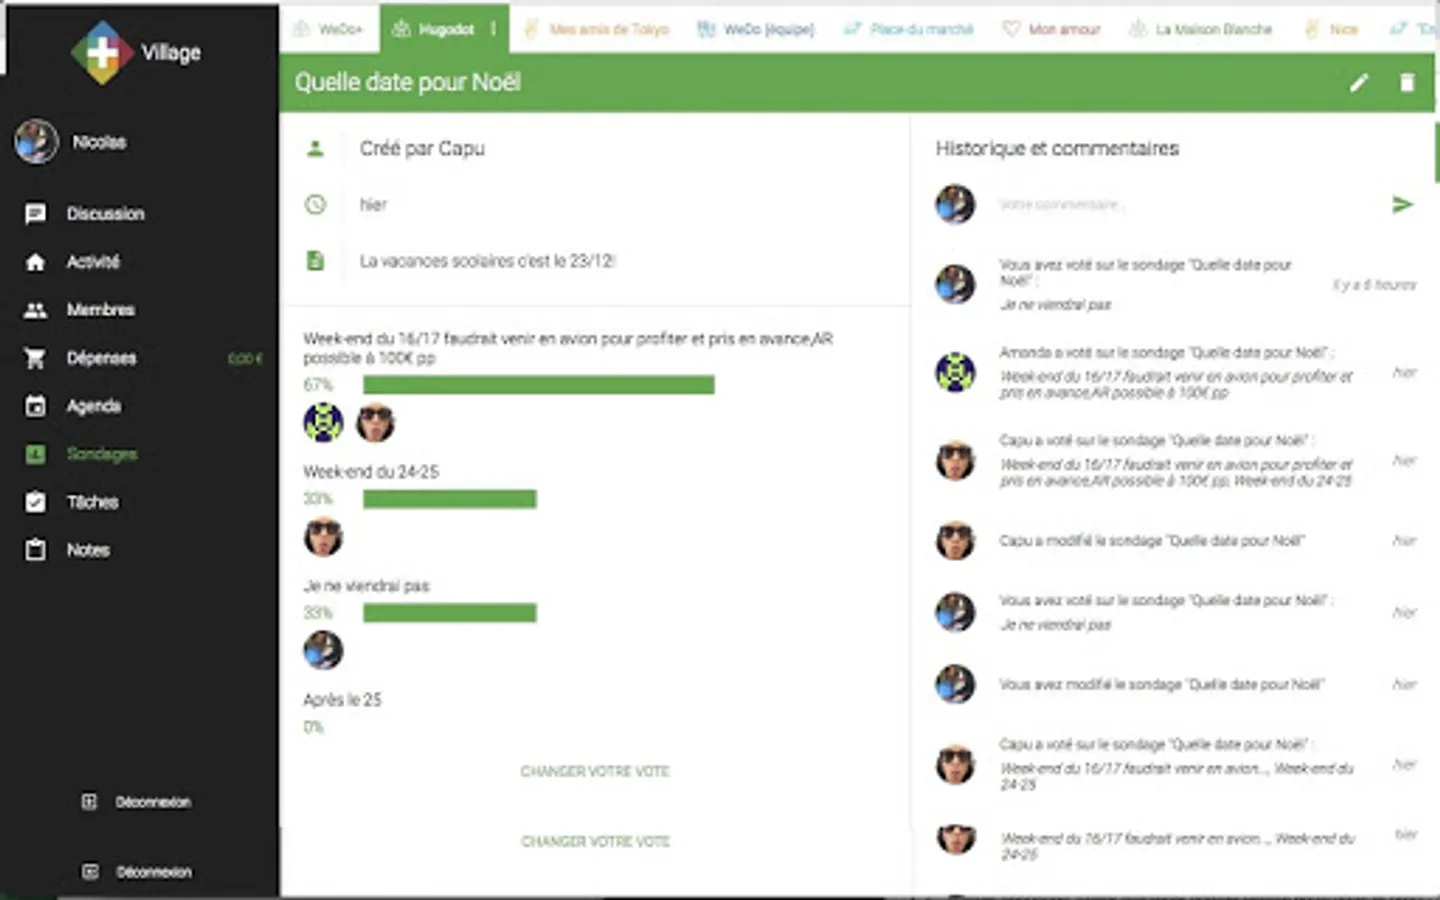The height and width of the screenshot is (900, 1440).
Task: Click the Après le 25 poll option
Action: tap(342, 700)
